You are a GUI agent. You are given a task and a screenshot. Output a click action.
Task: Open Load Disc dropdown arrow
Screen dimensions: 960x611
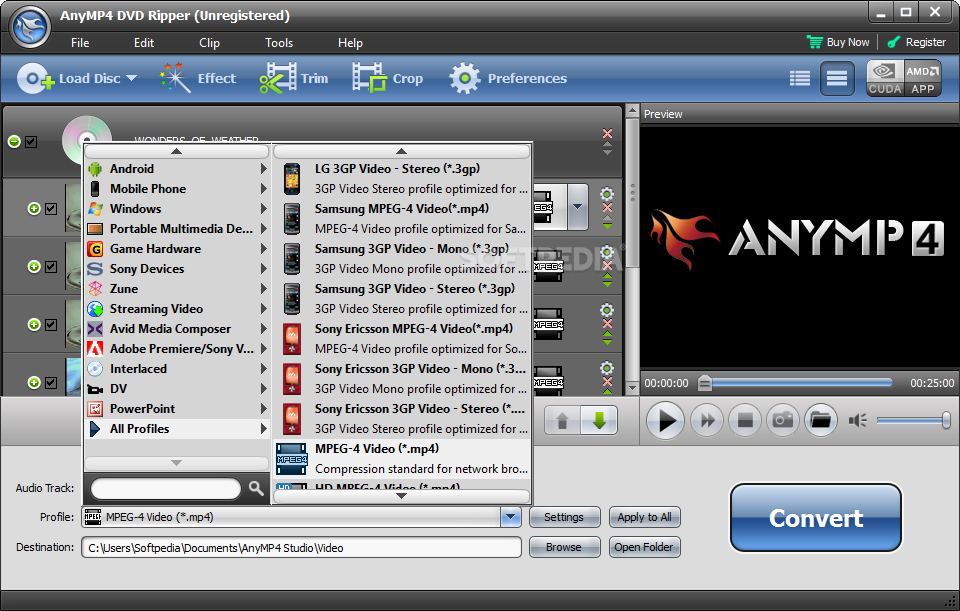point(131,78)
